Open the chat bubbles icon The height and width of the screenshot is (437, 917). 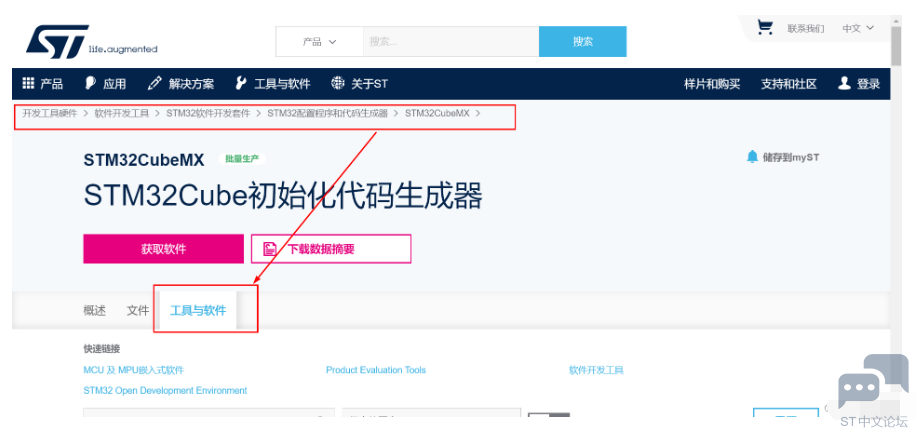pos(873,383)
